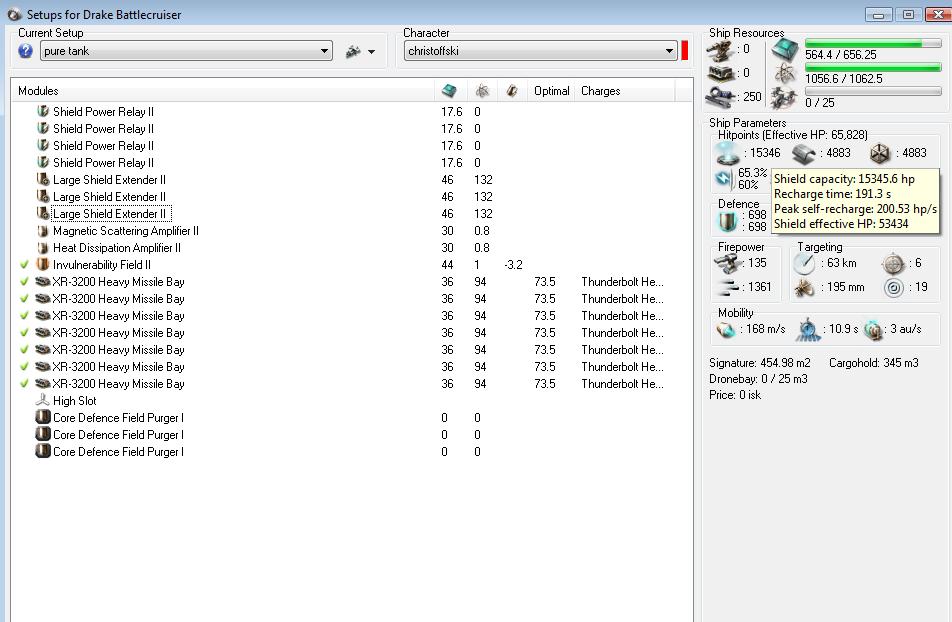The width and height of the screenshot is (952, 622).
Task: Click the armor hitpoints icon
Action: click(x=804, y=154)
